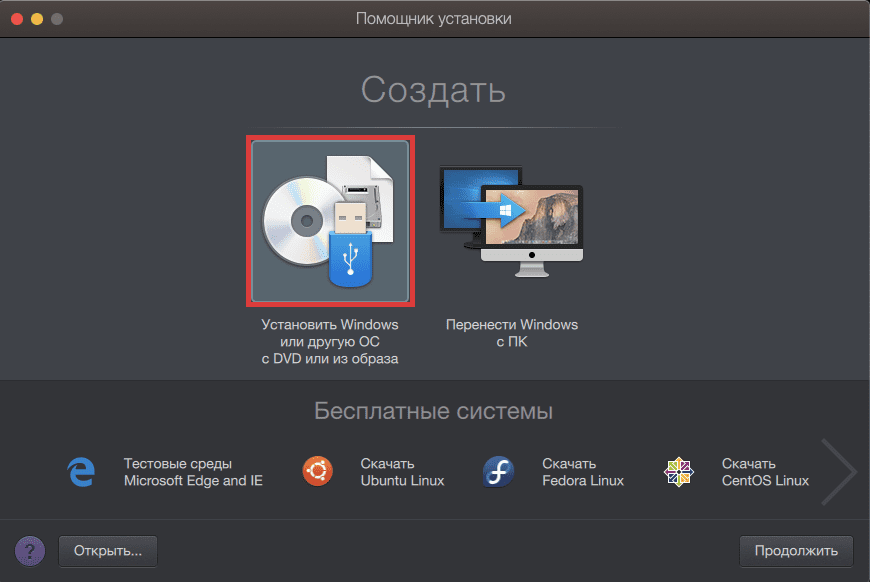The image size is (870, 582).
Task: Open 'Тестовые среды Microsoft Edge and IE'
Action: tap(193, 472)
